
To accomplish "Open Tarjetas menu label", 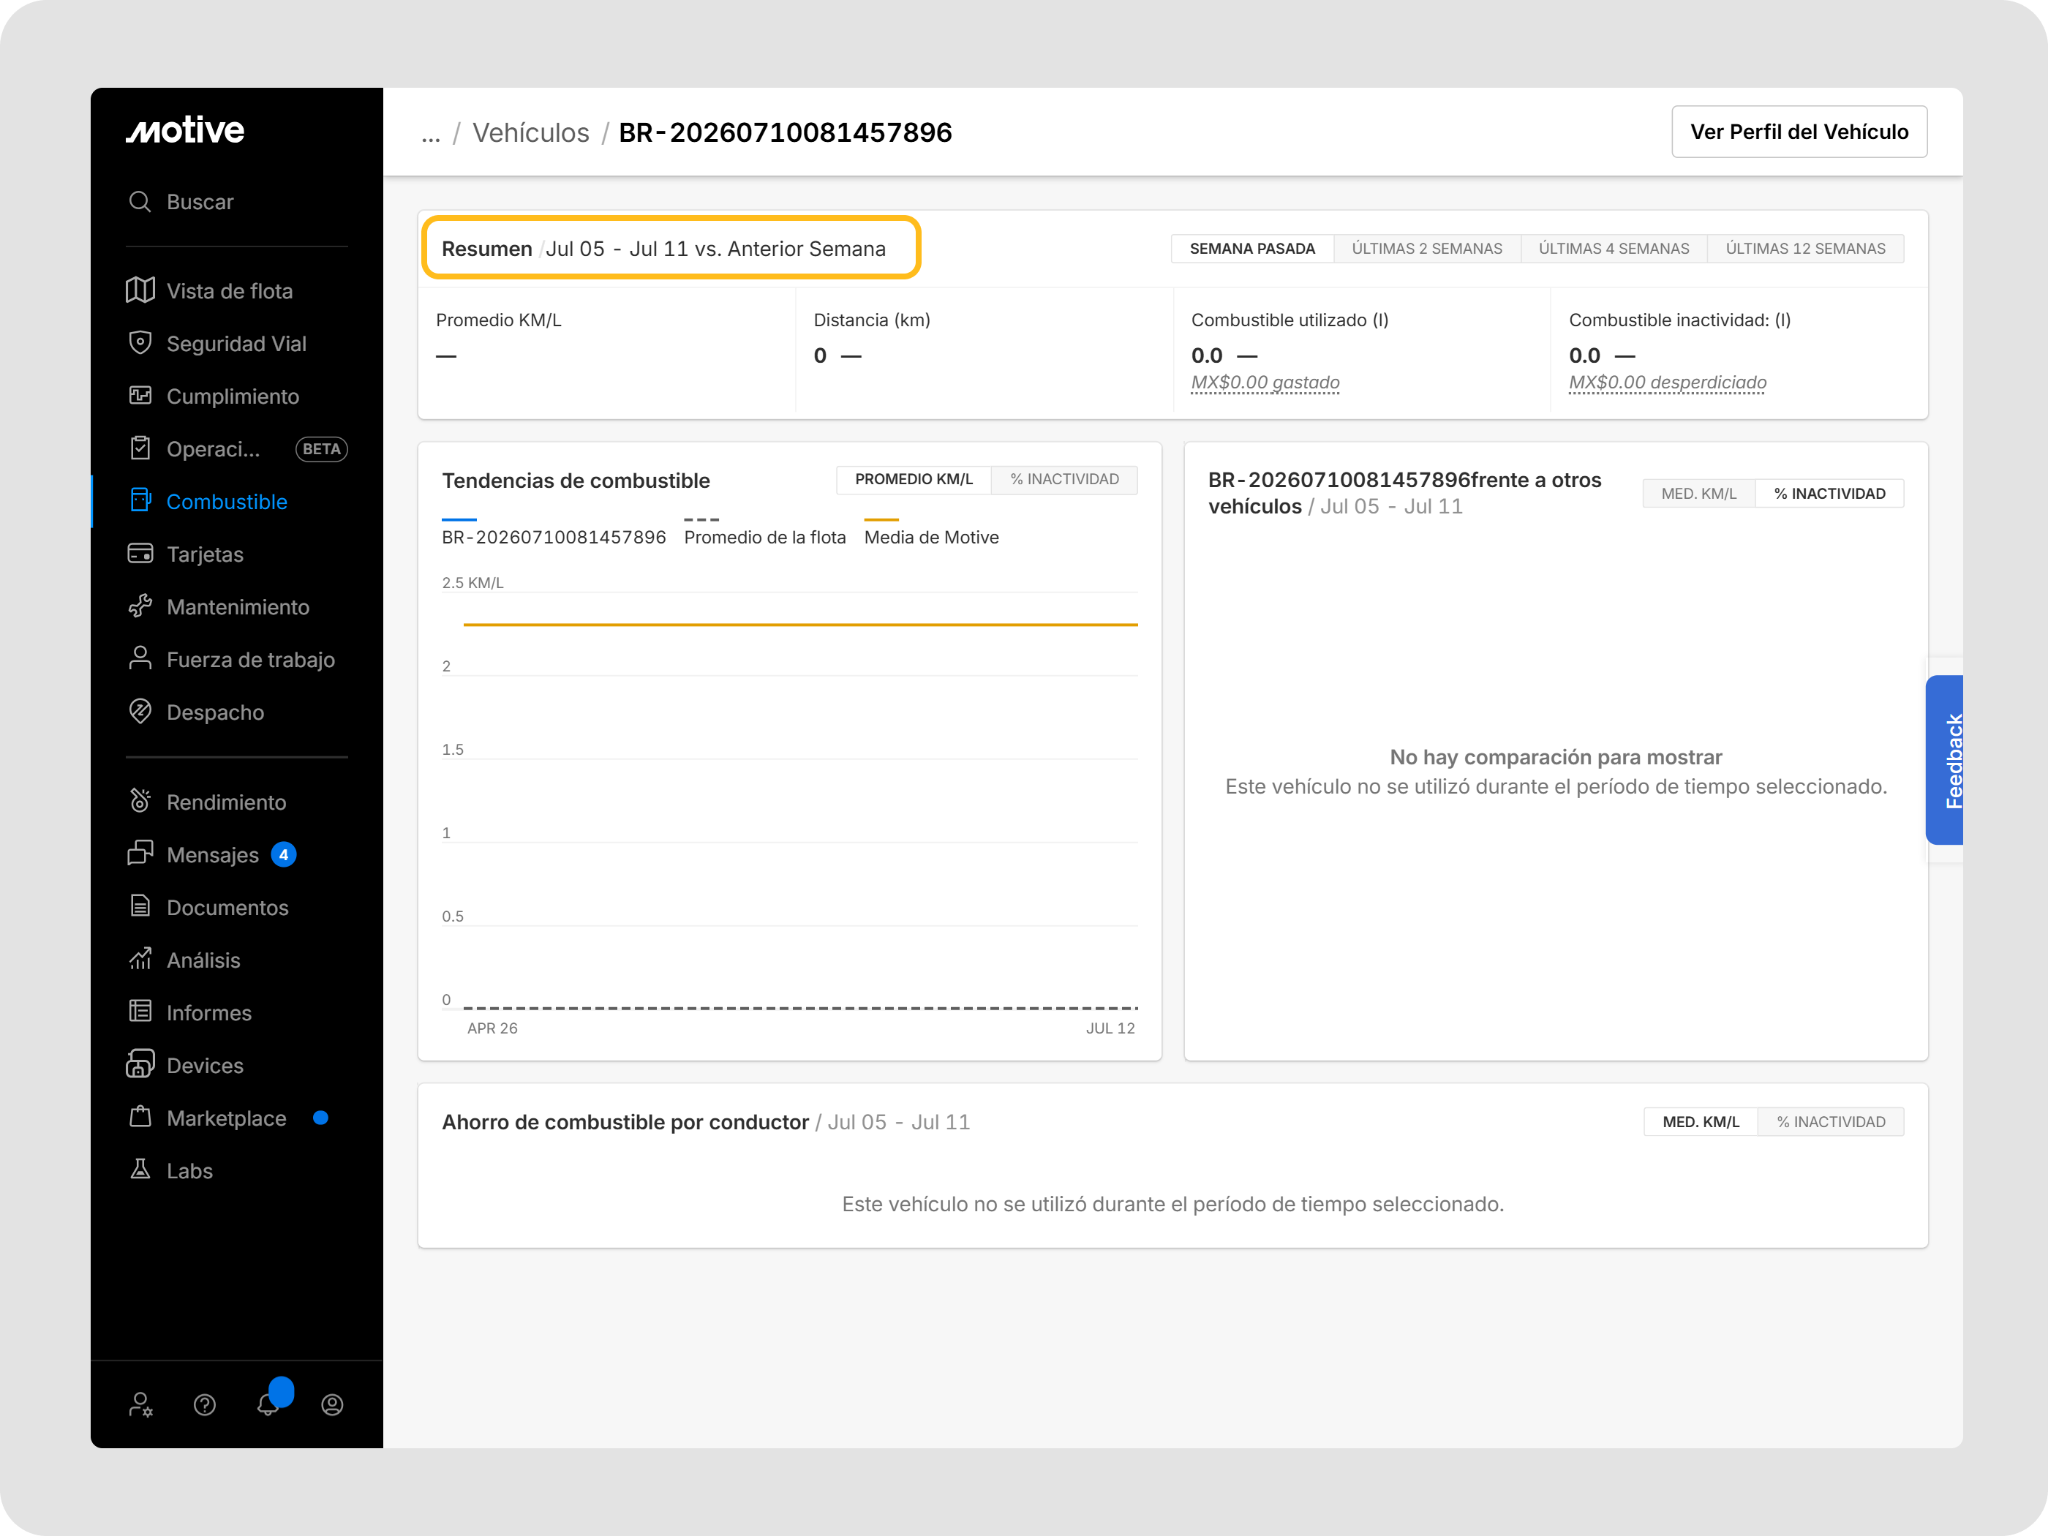I will [205, 555].
